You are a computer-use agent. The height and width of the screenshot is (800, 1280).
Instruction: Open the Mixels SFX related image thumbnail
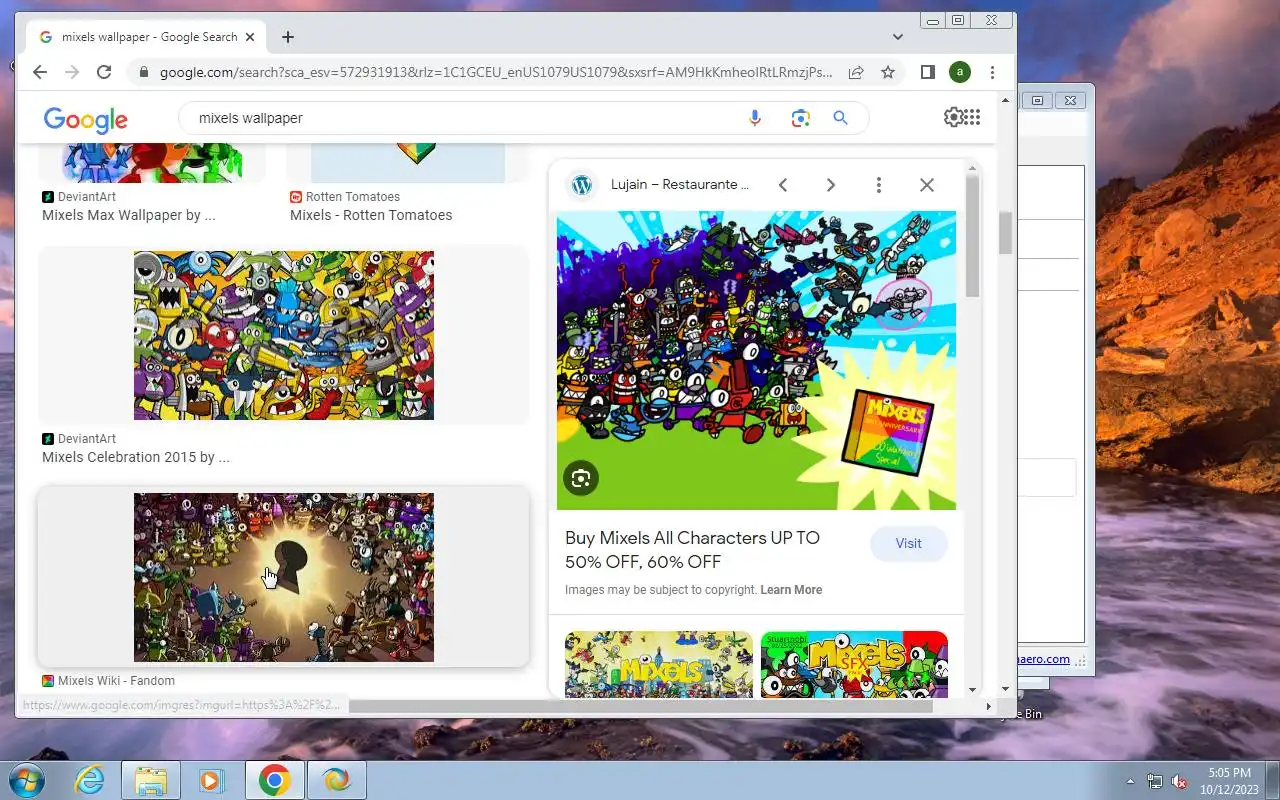(854, 663)
